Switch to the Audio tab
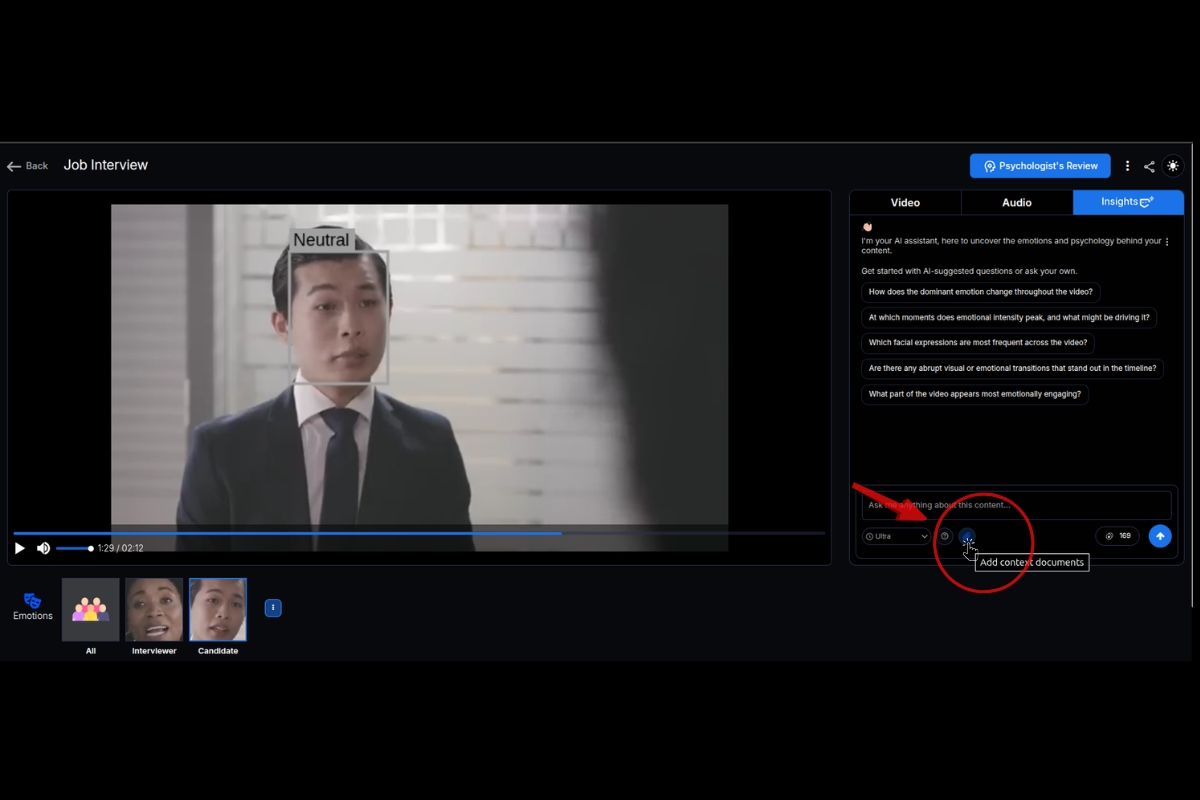The image size is (1200, 800). coord(1017,202)
